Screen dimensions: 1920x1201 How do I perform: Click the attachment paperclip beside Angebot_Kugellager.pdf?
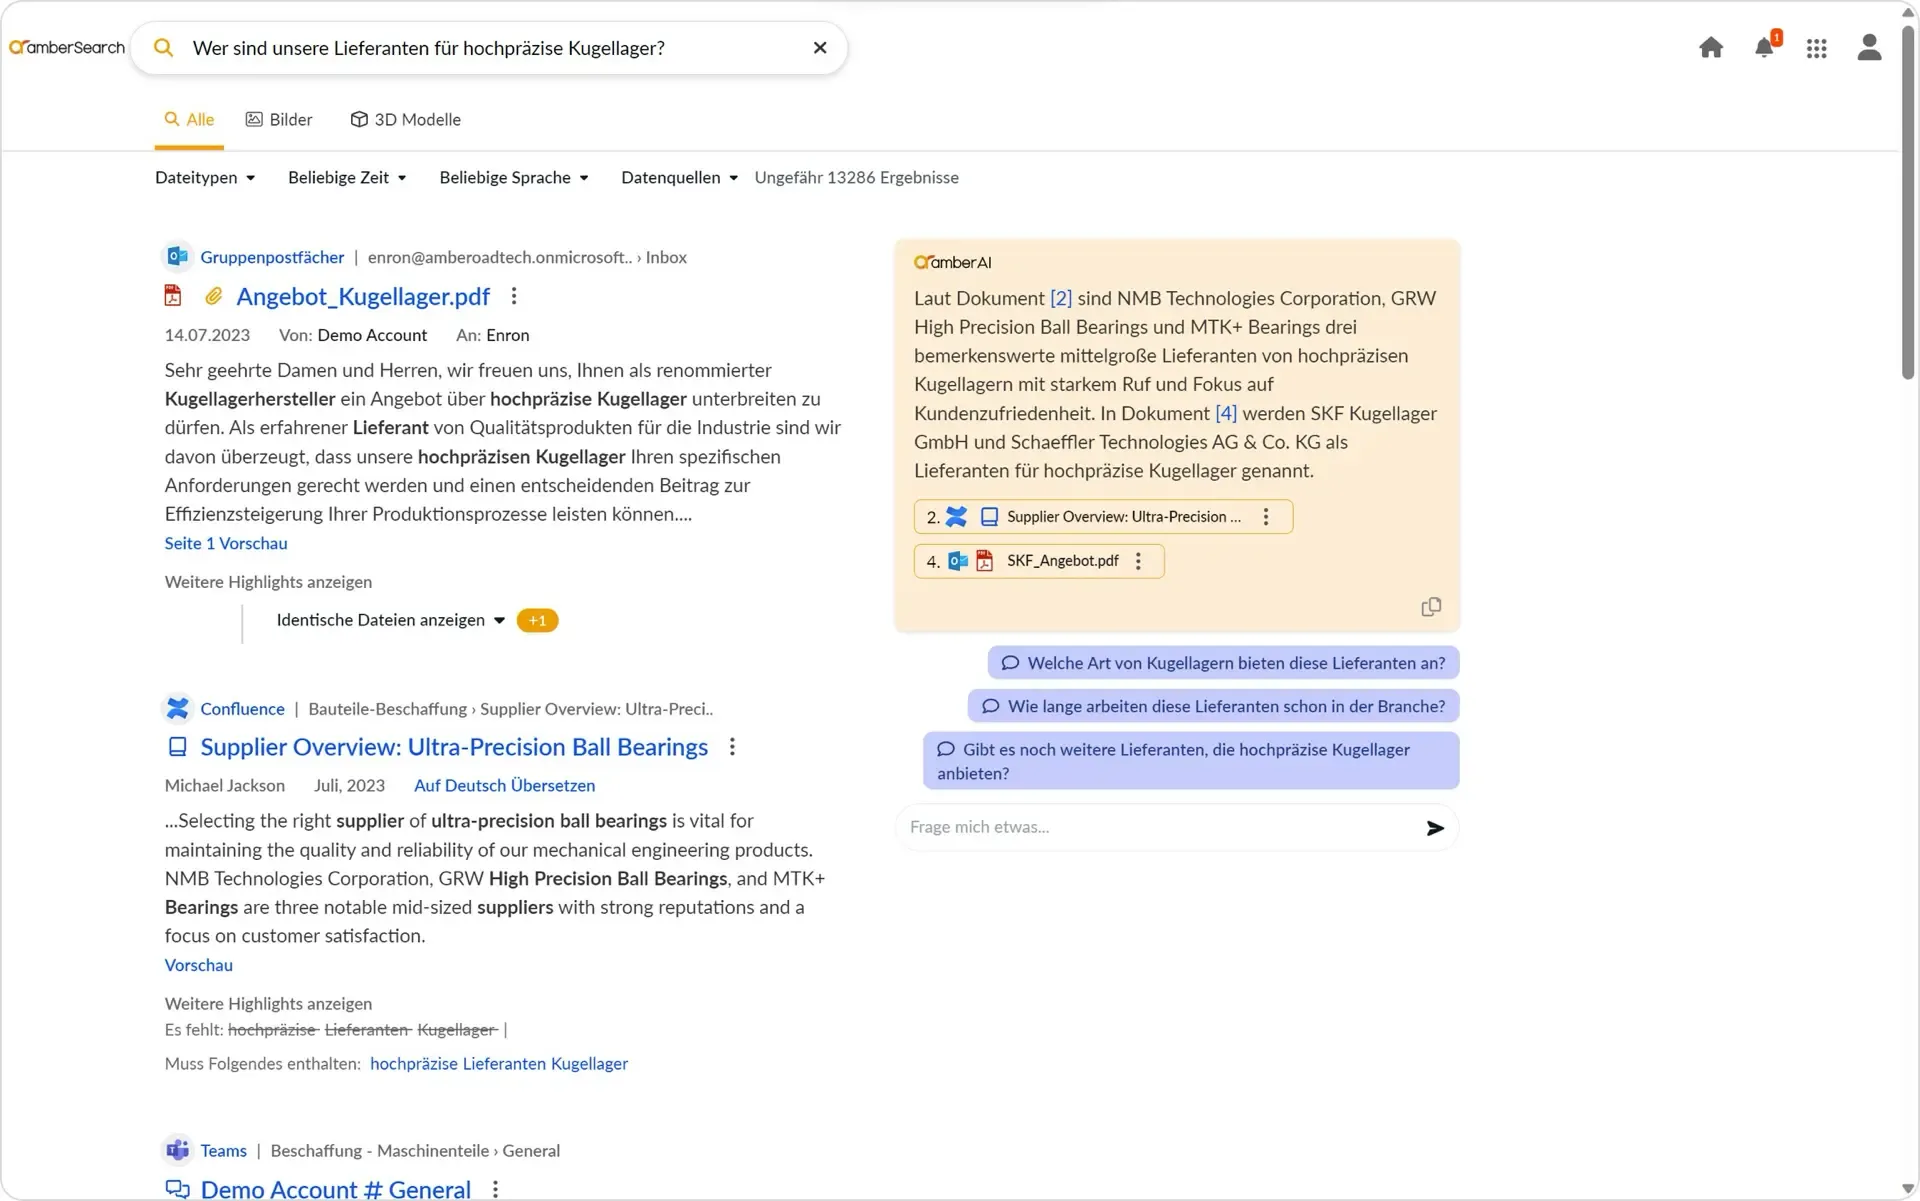pos(212,296)
